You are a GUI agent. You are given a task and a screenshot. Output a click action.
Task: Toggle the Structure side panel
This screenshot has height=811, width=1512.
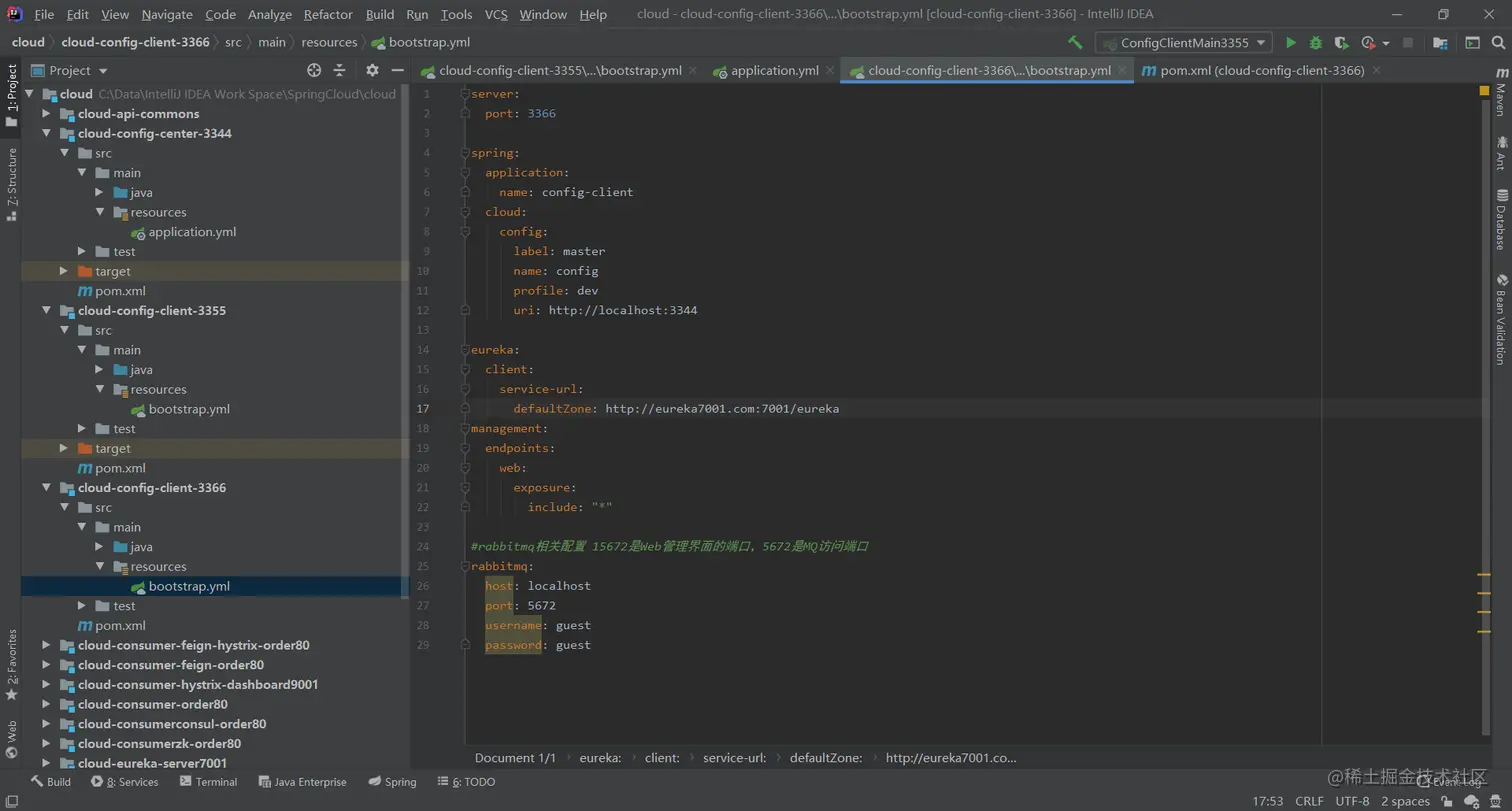pos(12,183)
